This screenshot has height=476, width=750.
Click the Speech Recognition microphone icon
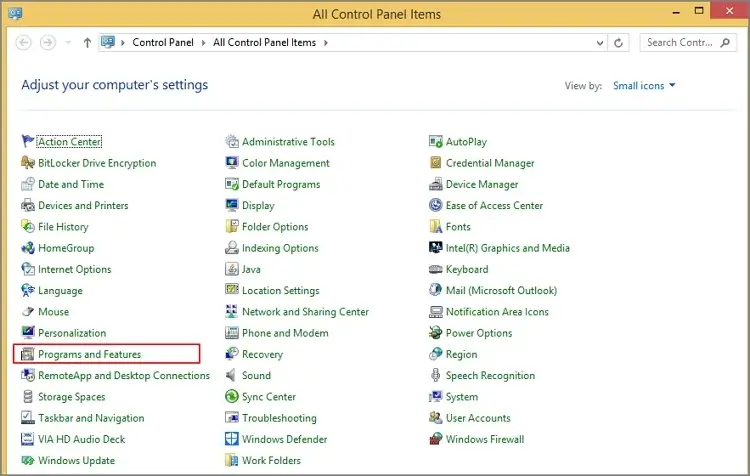pos(436,376)
